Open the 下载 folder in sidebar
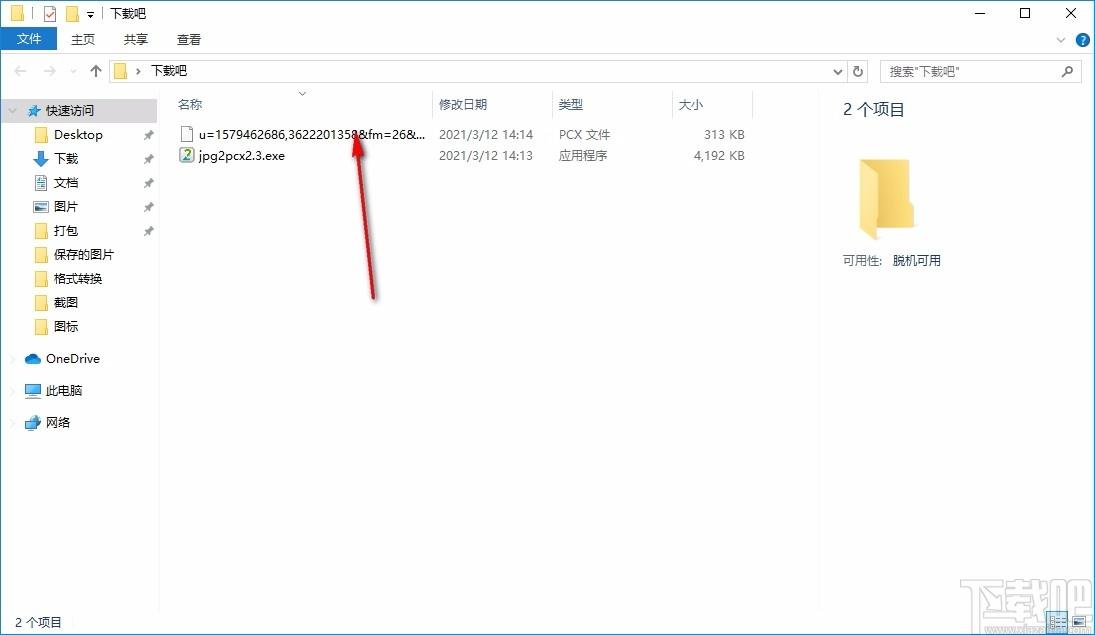The height and width of the screenshot is (635, 1095). pos(66,159)
